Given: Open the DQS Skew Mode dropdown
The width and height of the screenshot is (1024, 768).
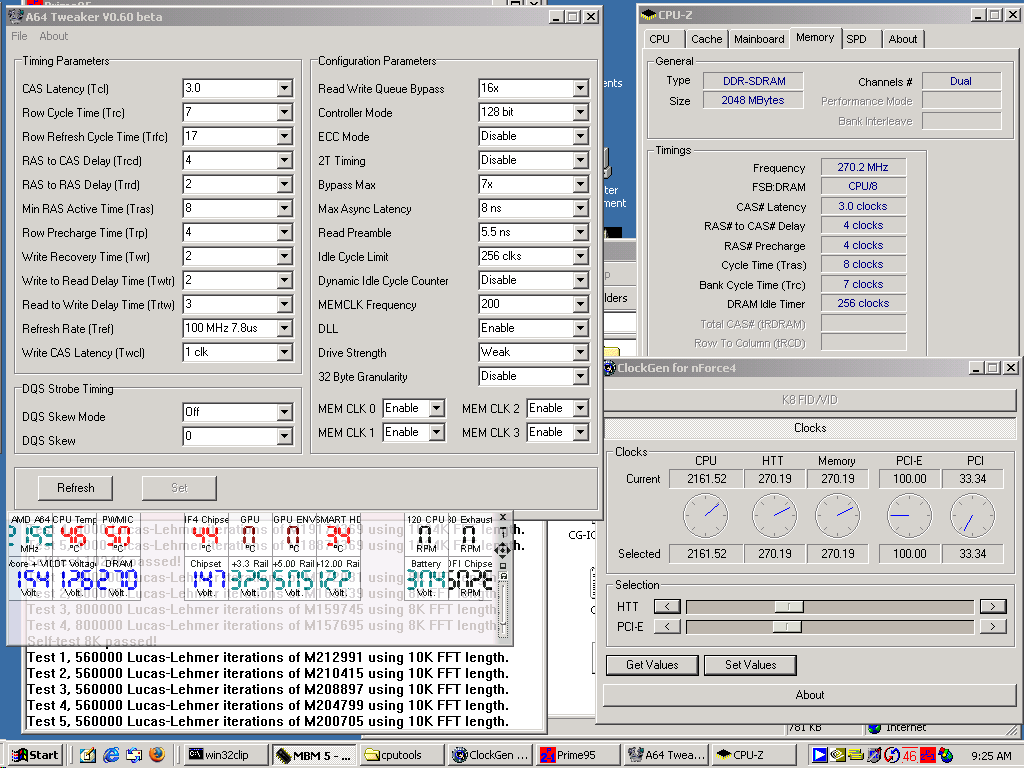Looking at the screenshot, I should tap(285, 412).
